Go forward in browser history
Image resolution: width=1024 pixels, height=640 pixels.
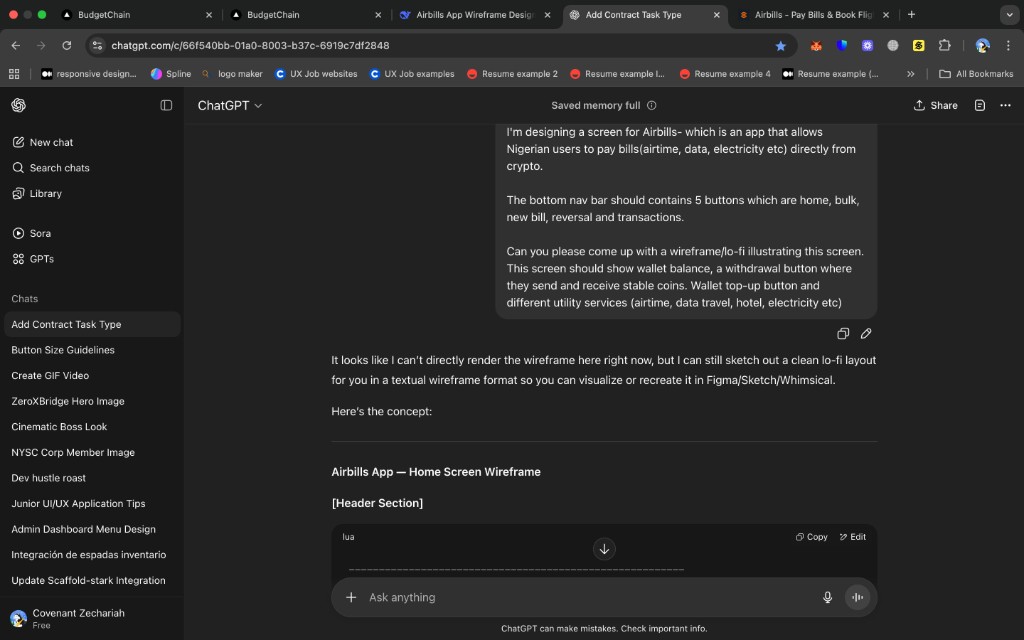41,46
